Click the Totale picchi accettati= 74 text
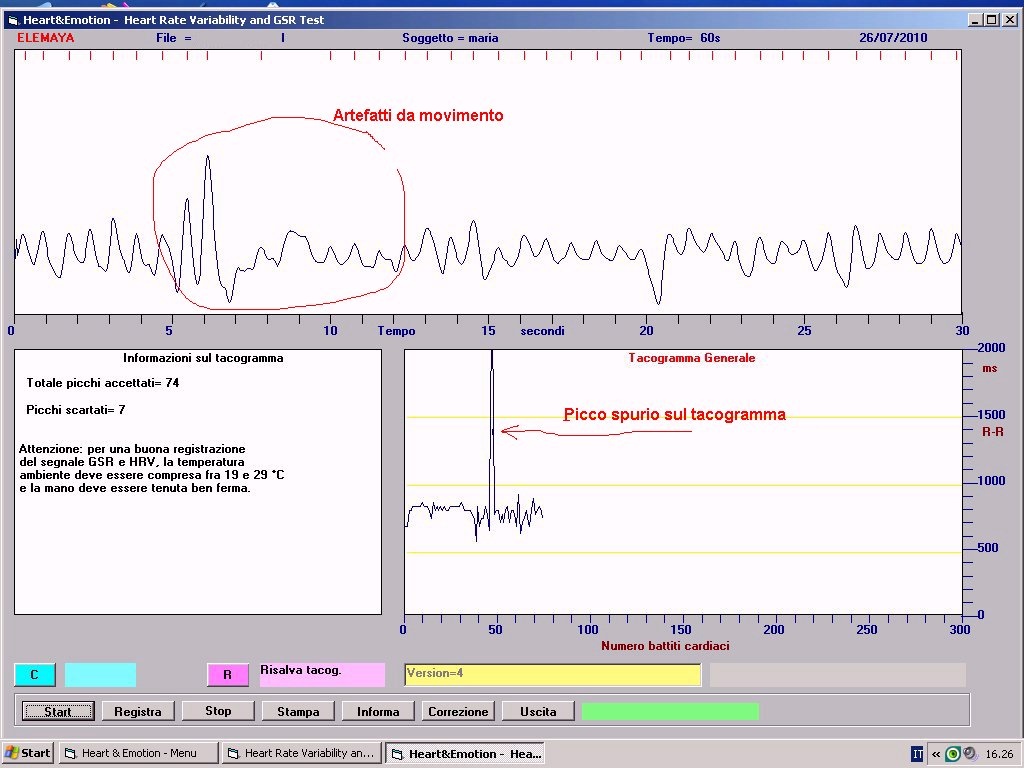 [x=103, y=383]
